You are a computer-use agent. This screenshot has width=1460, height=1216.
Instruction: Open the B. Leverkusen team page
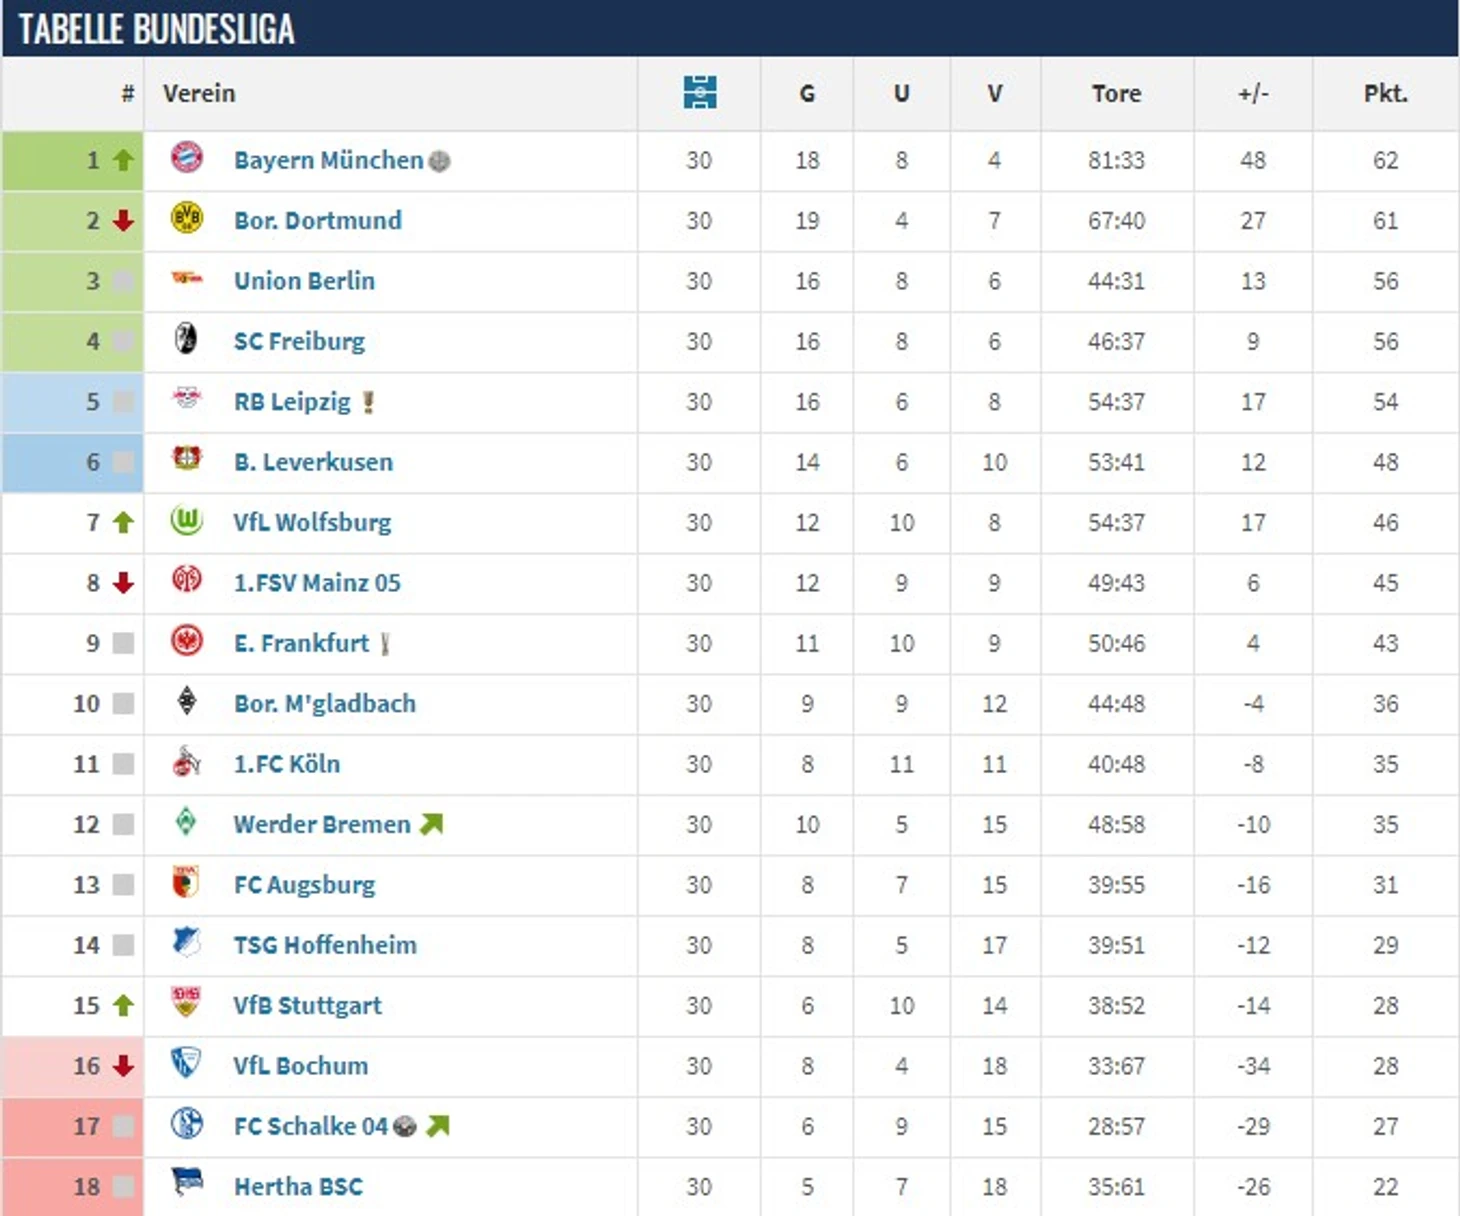pos(313,462)
